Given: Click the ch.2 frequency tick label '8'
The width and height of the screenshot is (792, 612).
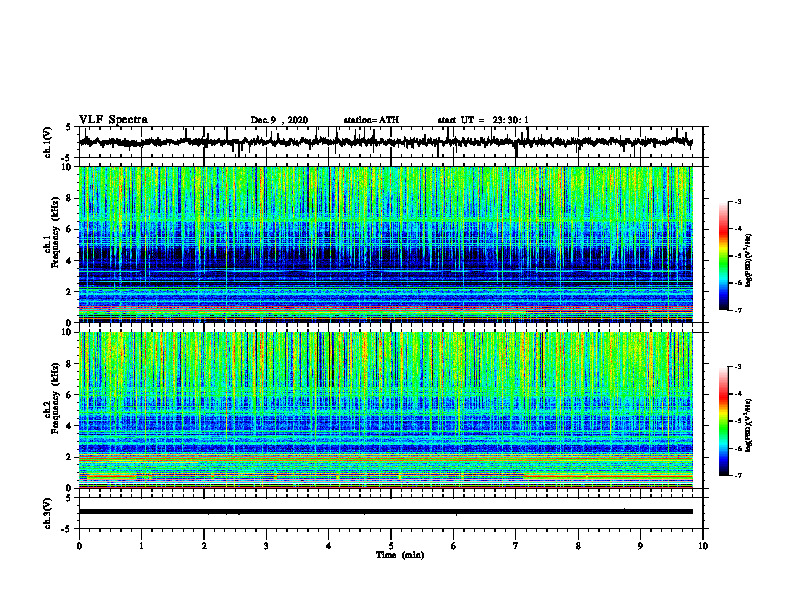Looking at the screenshot, I should coord(69,364).
